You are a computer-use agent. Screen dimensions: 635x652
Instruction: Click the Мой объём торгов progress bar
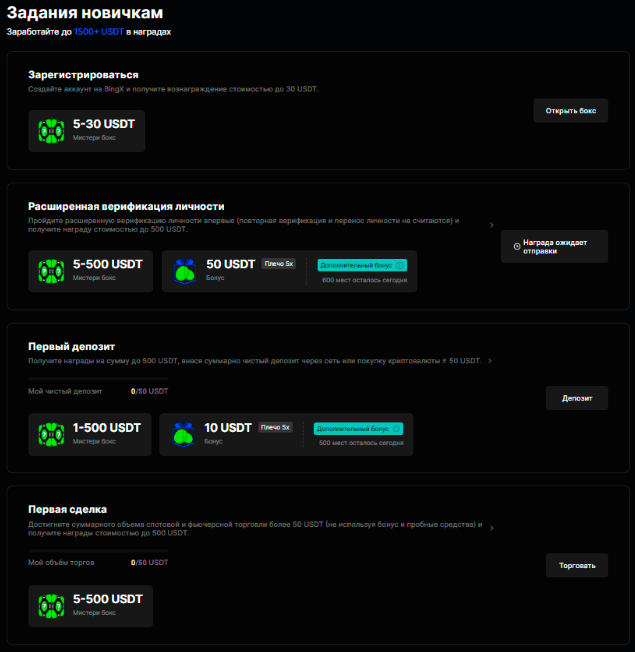pyautogui.click(x=98, y=550)
